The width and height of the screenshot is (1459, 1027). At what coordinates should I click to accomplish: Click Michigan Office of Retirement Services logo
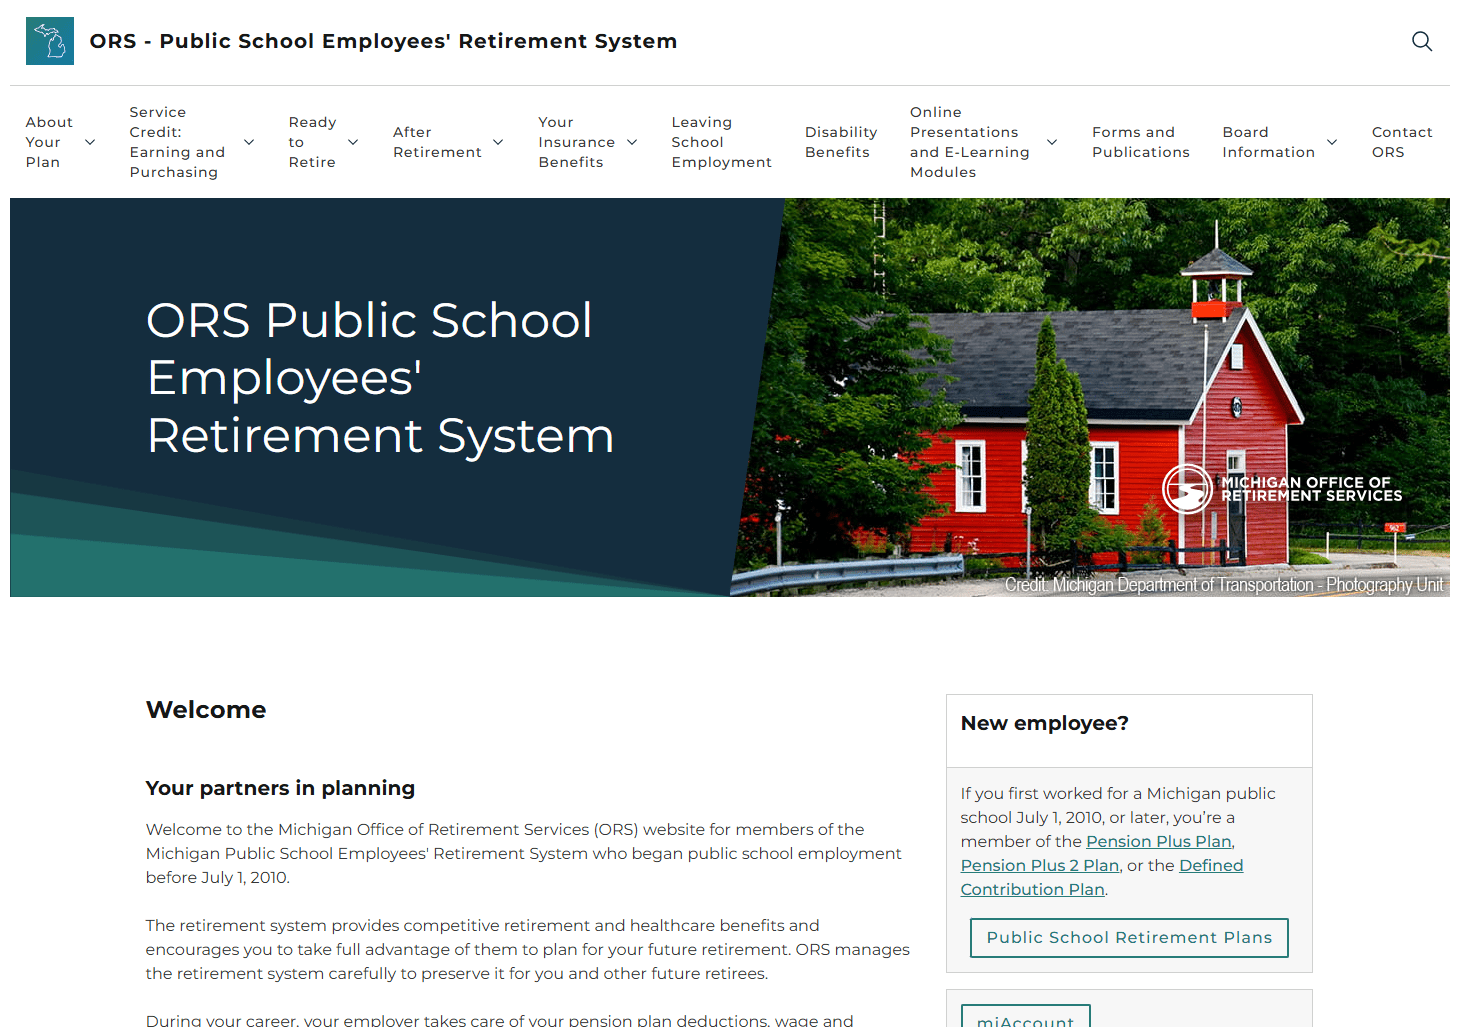(1282, 489)
